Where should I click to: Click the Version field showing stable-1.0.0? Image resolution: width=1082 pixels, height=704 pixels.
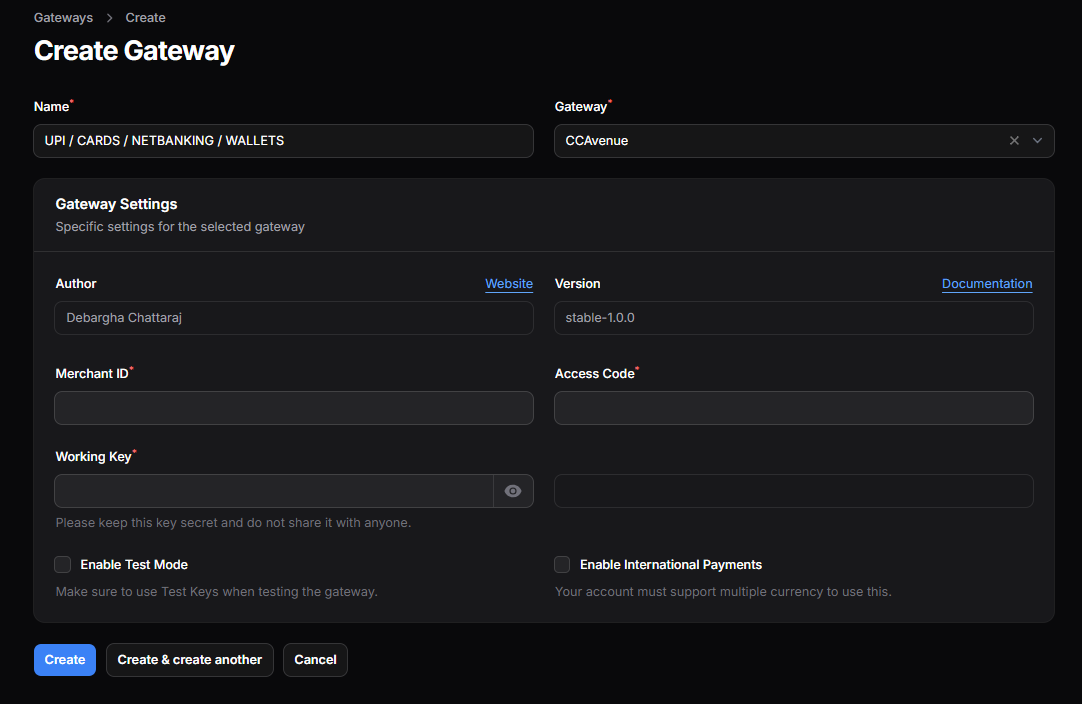(x=793, y=317)
